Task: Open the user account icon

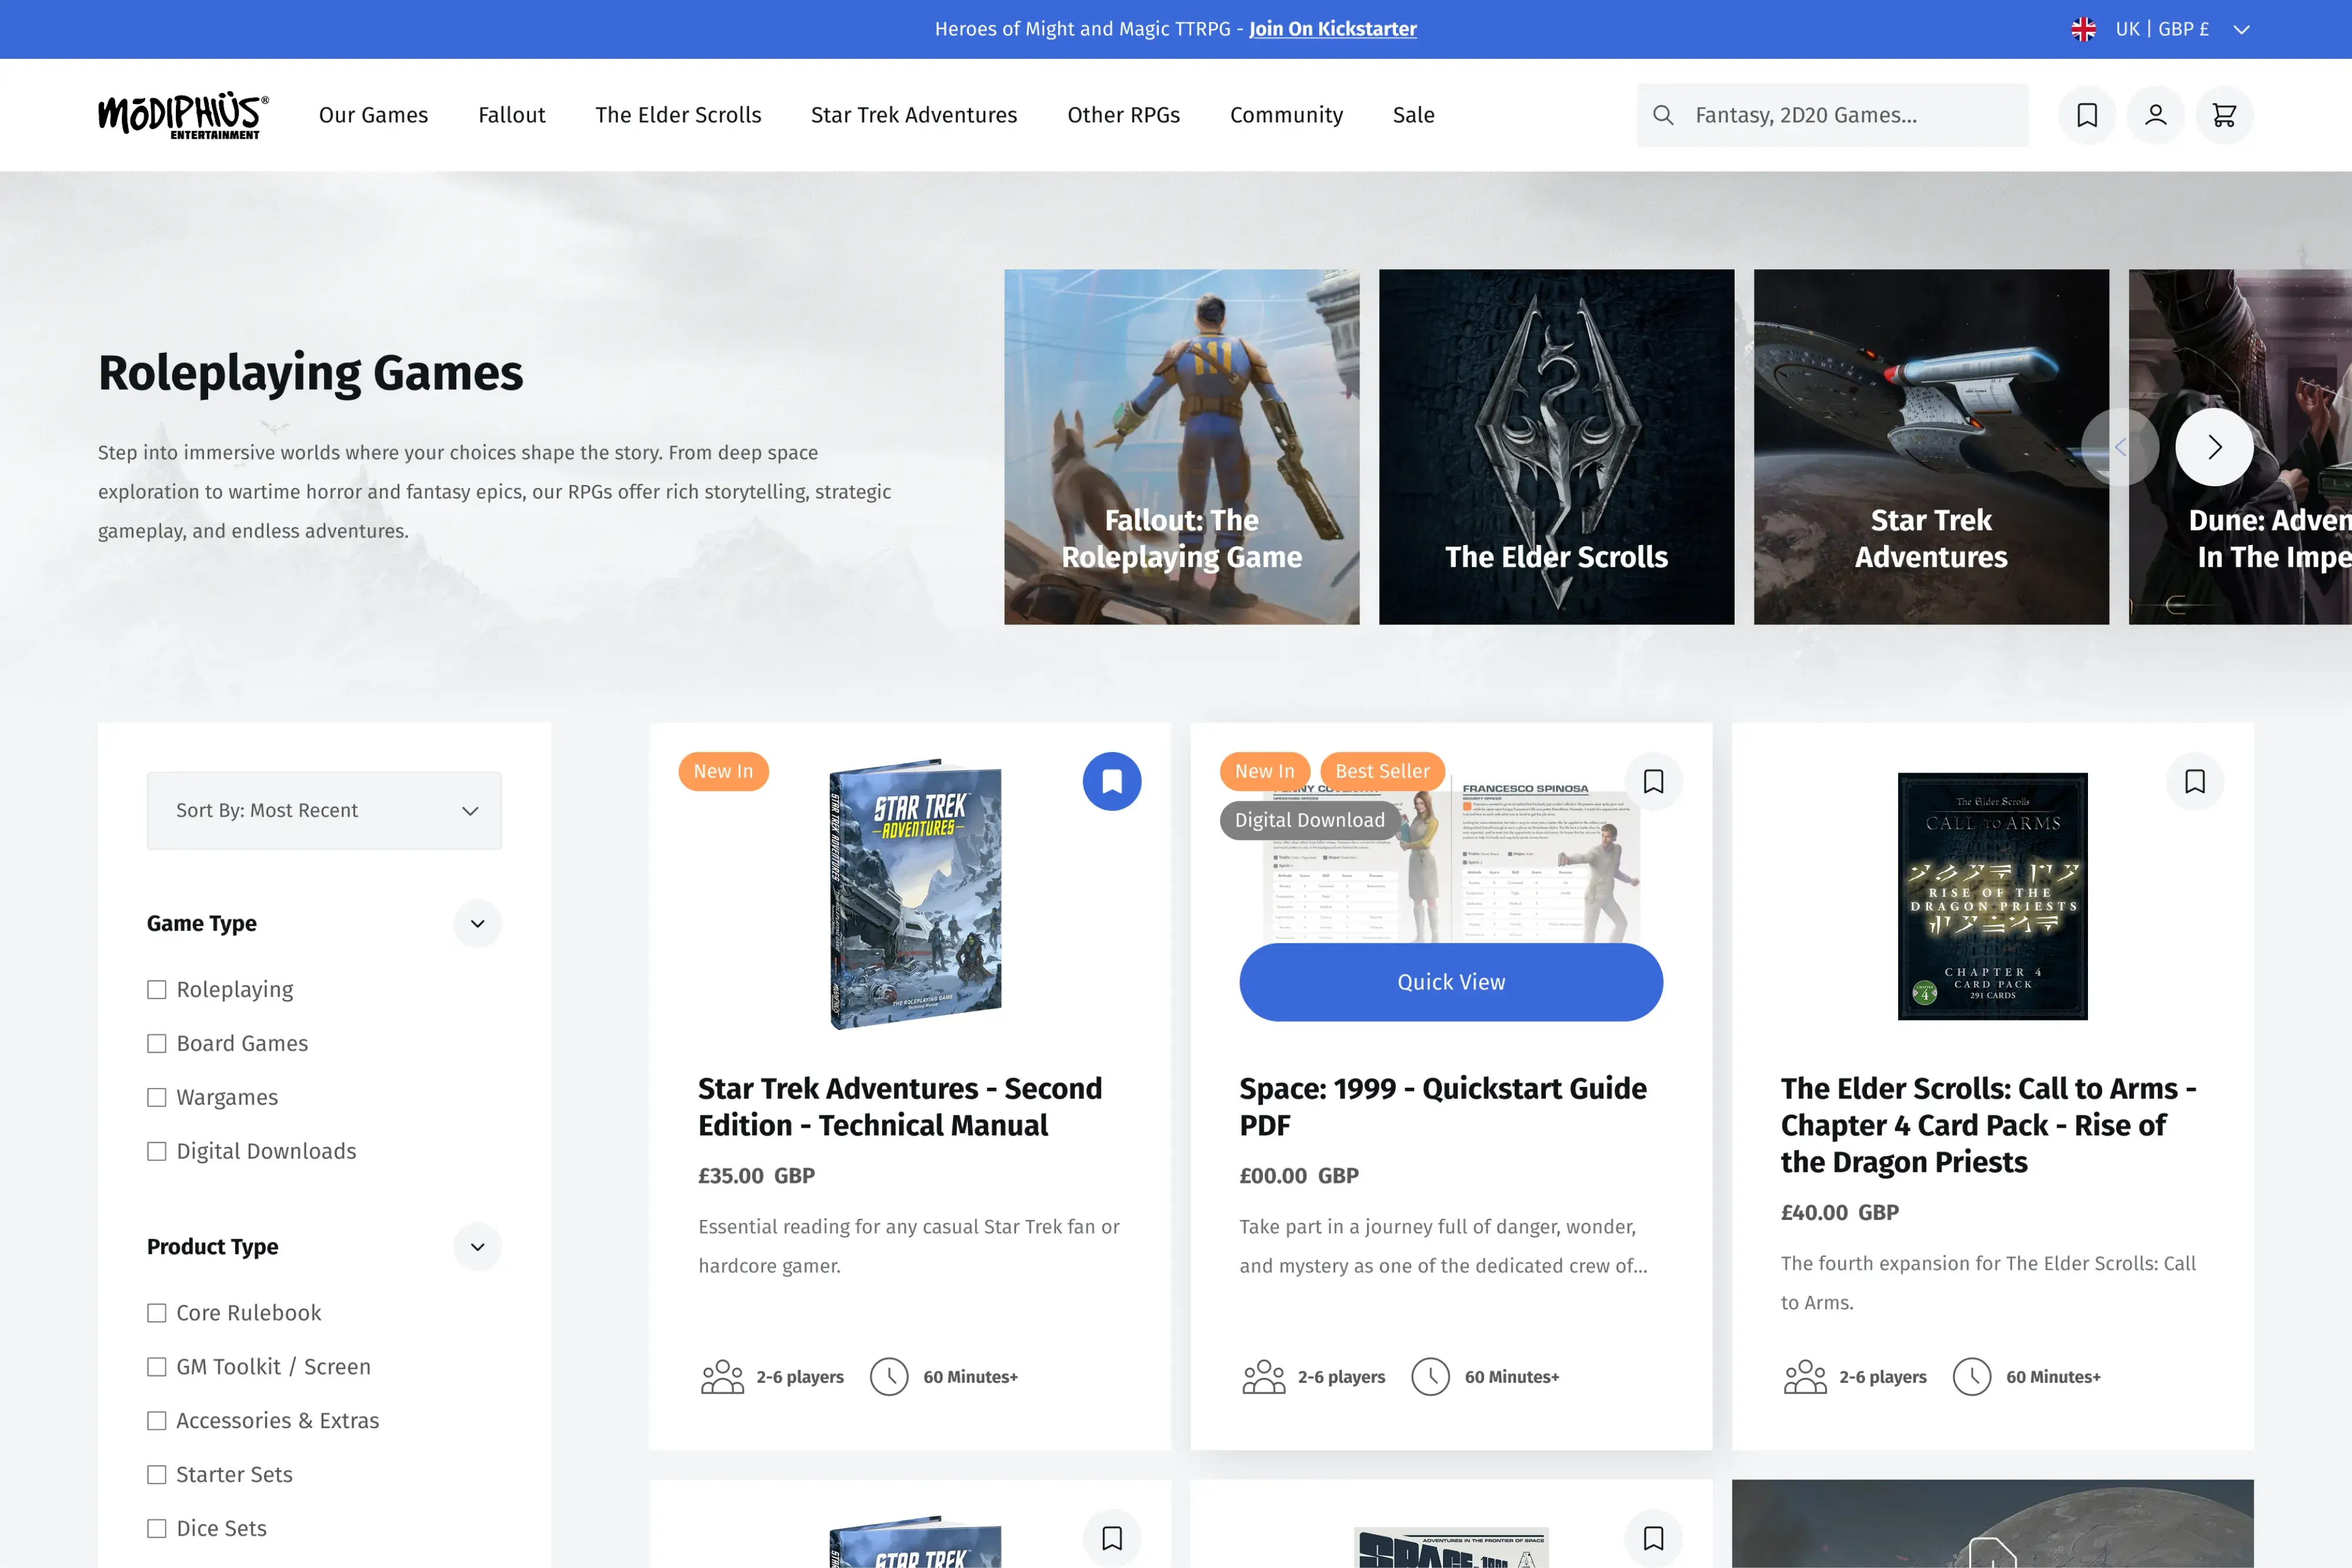Action: pos(2155,115)
